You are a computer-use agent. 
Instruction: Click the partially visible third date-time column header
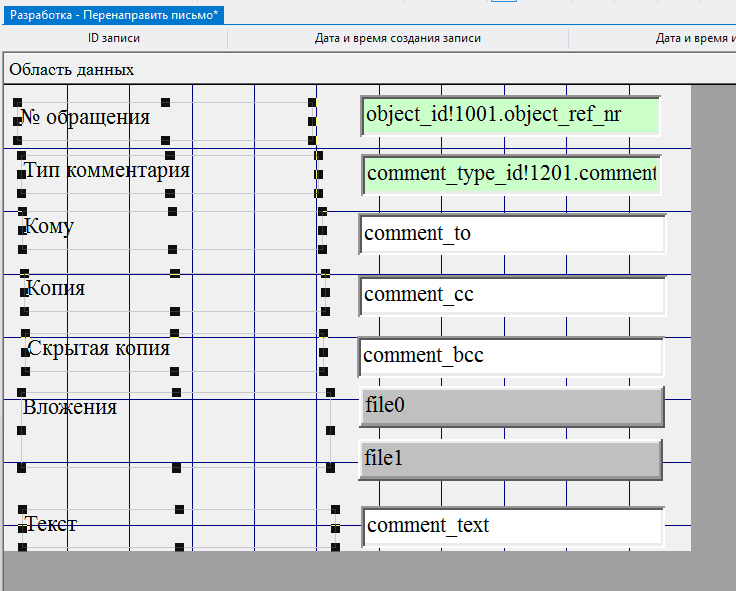pos(696,39)
